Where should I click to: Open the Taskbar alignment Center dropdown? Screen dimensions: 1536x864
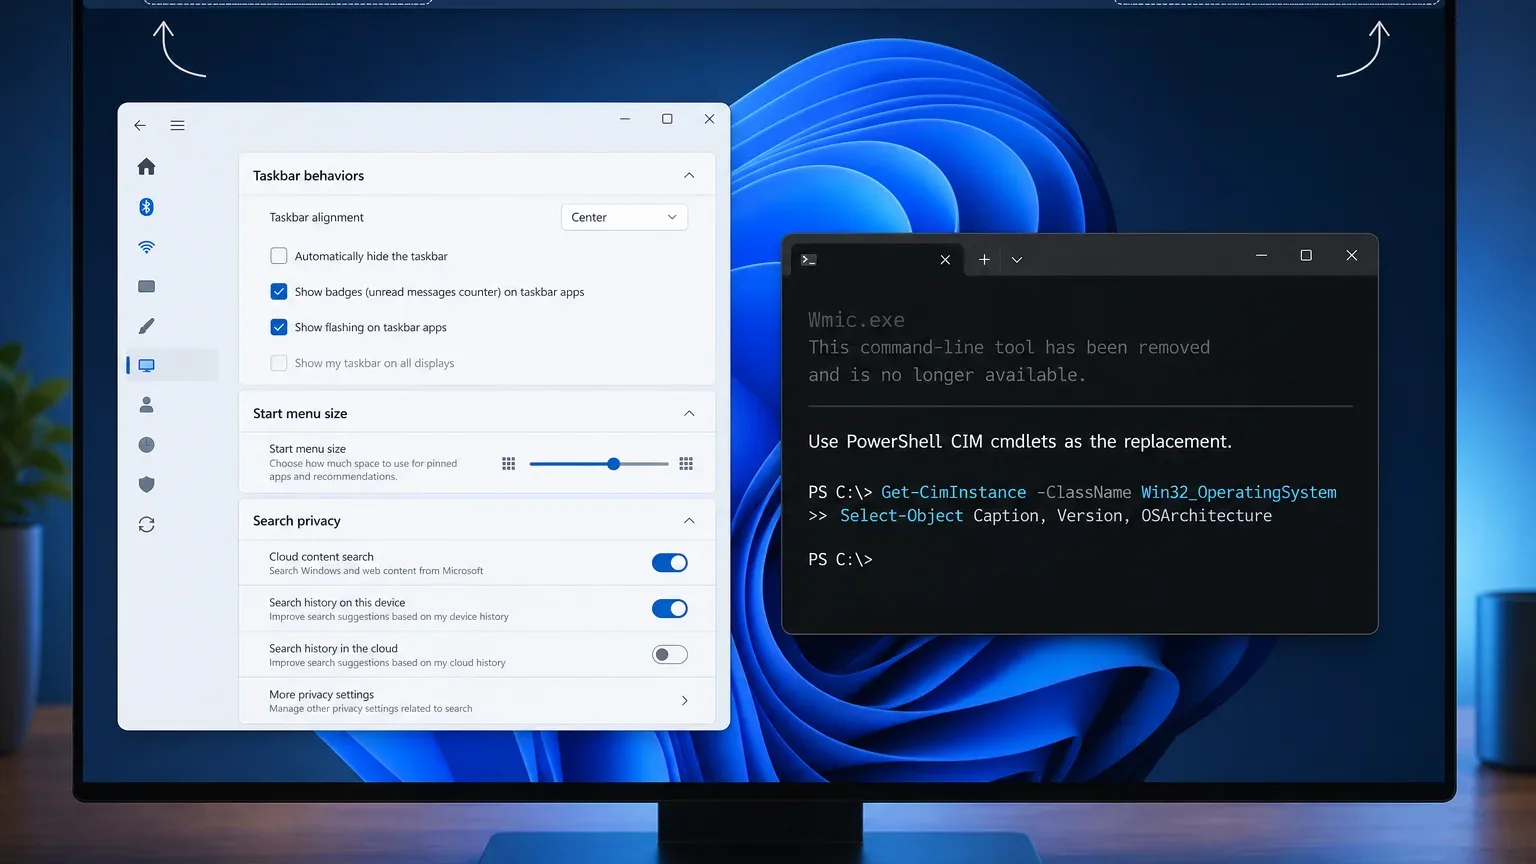tap(624, 217)
